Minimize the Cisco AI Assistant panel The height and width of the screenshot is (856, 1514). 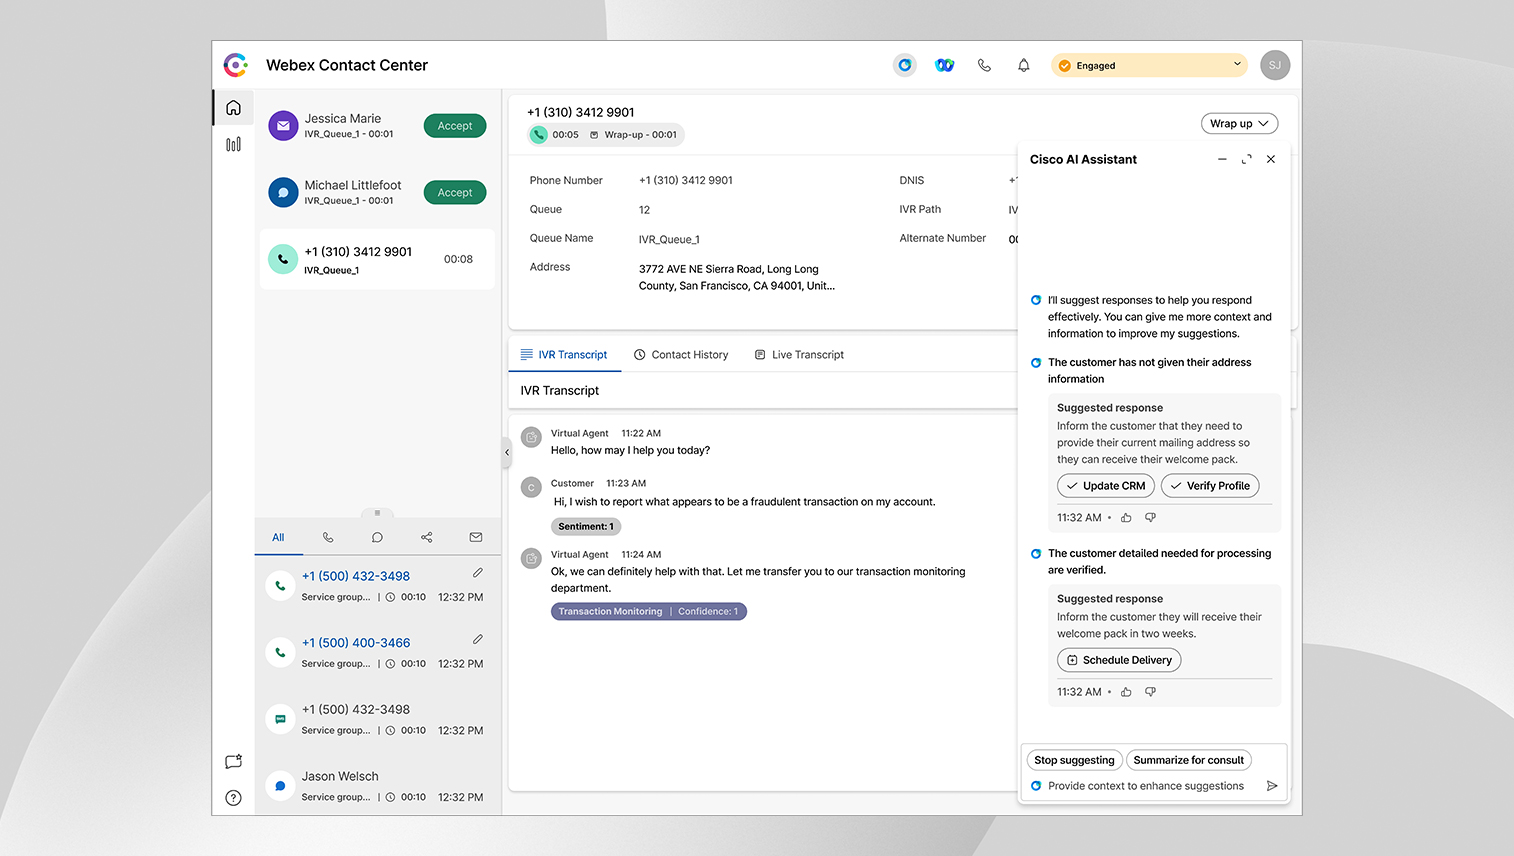1222,159
